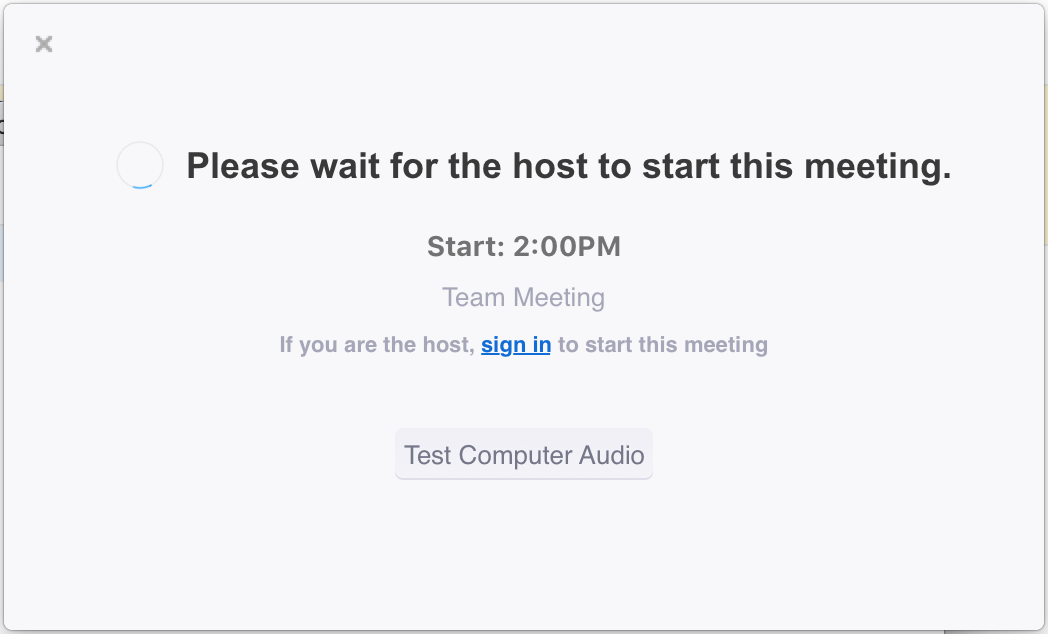
Task: Click the word "wait" in the heading
Action: 335,166
